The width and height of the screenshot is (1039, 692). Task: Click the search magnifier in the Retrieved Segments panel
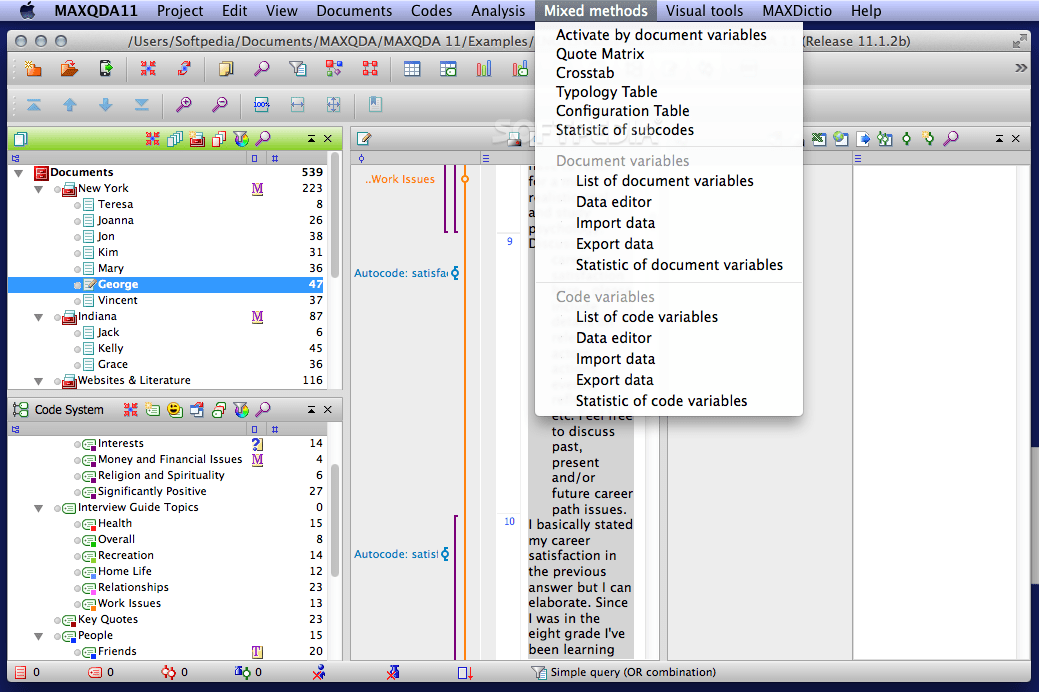[x=951, y=139]
